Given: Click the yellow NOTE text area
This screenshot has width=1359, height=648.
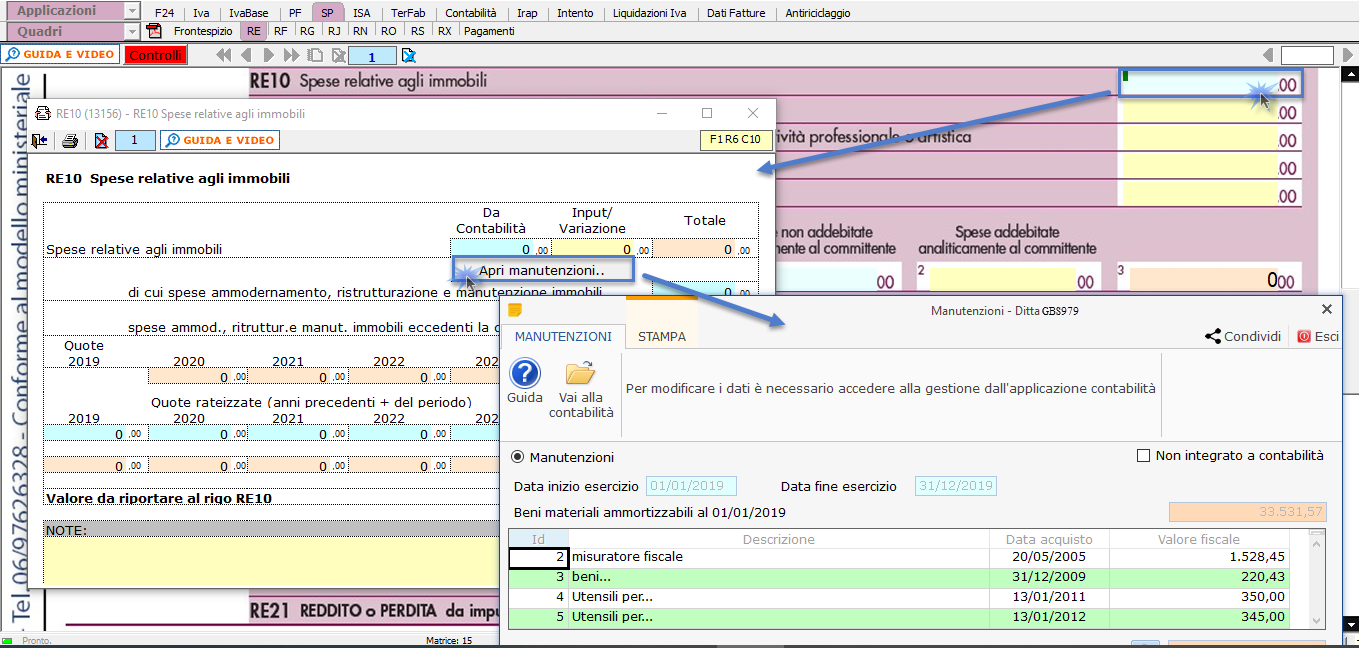Looking at the screenshot, I should pyautogui.click(x=270, y=561).
